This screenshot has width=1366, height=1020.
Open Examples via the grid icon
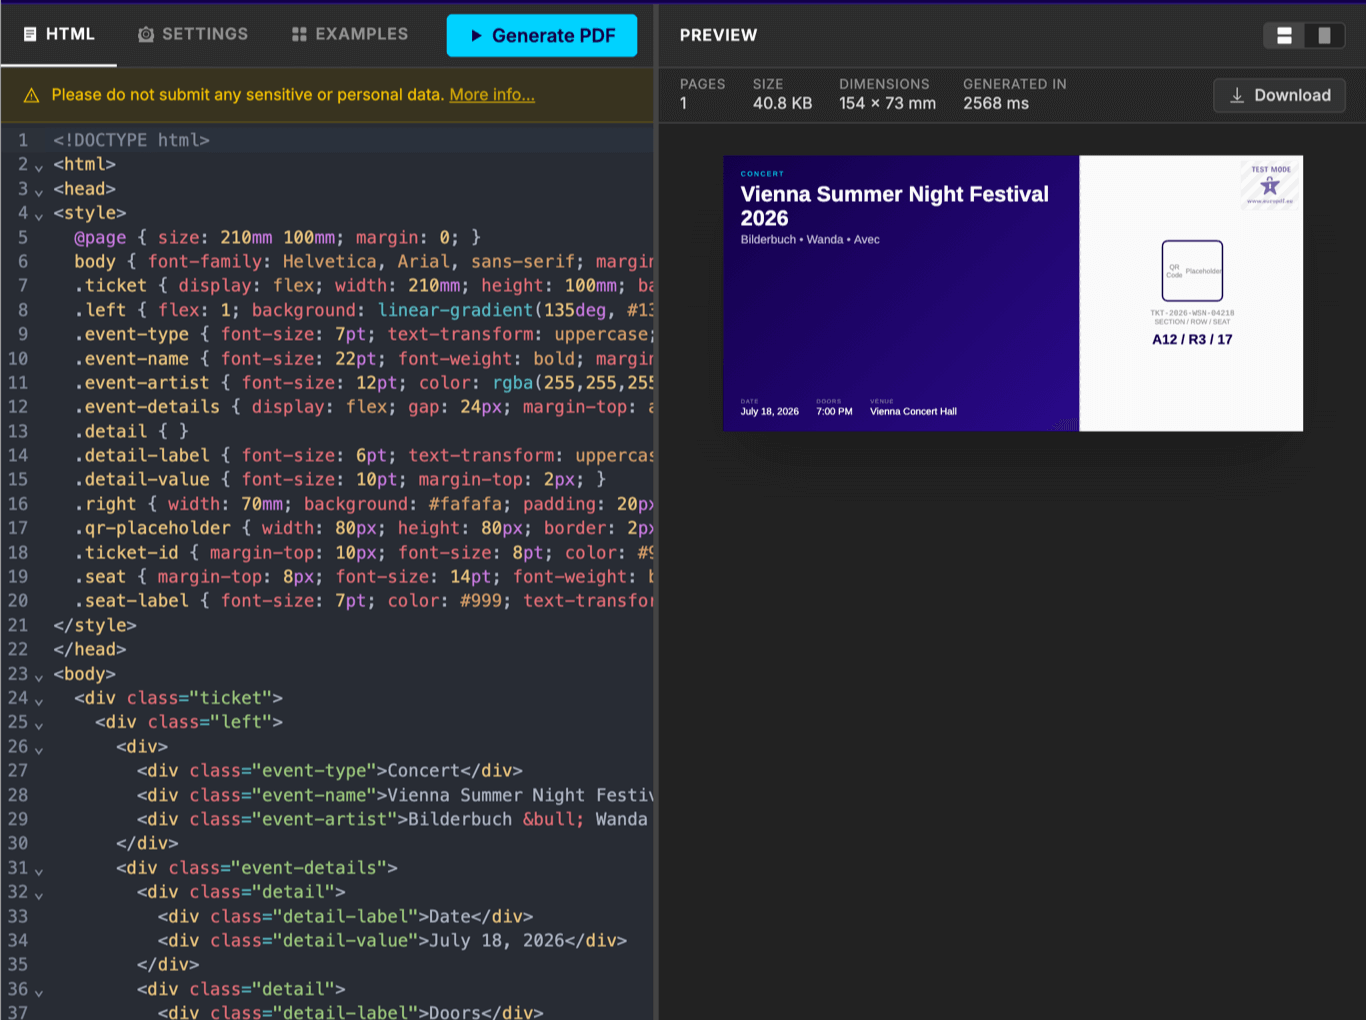point(297,33)
